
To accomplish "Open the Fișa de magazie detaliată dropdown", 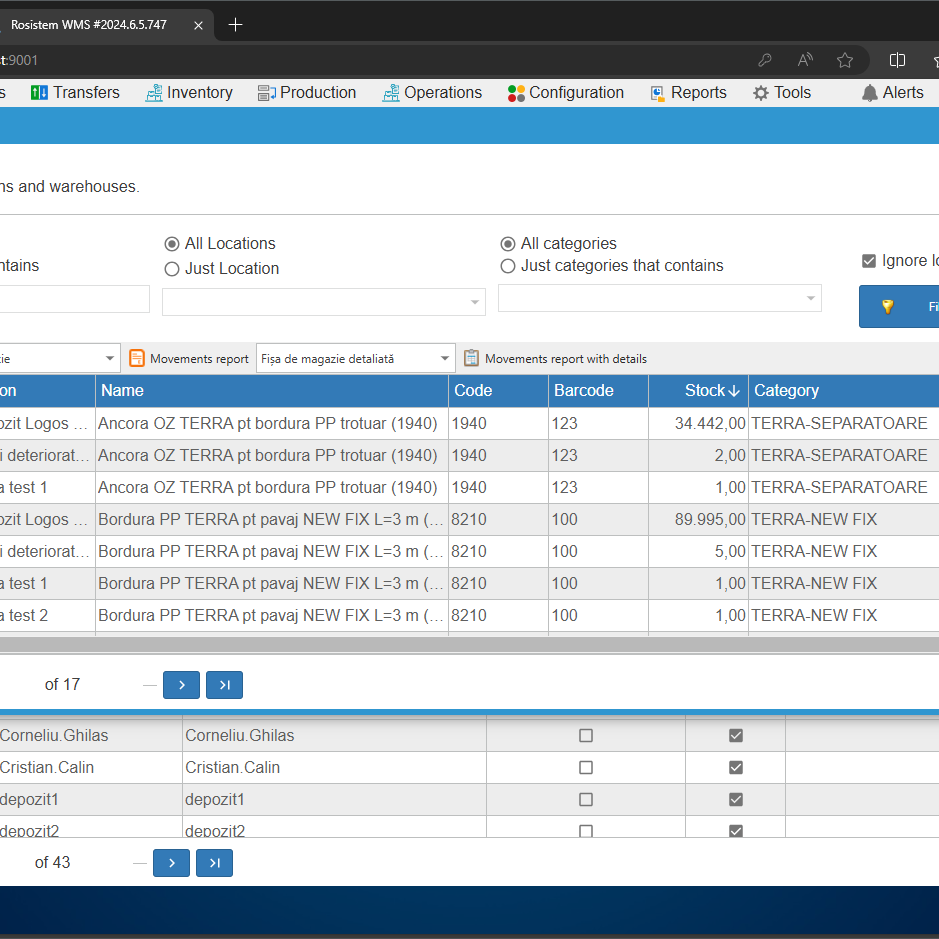I will (x=444, y=358).
